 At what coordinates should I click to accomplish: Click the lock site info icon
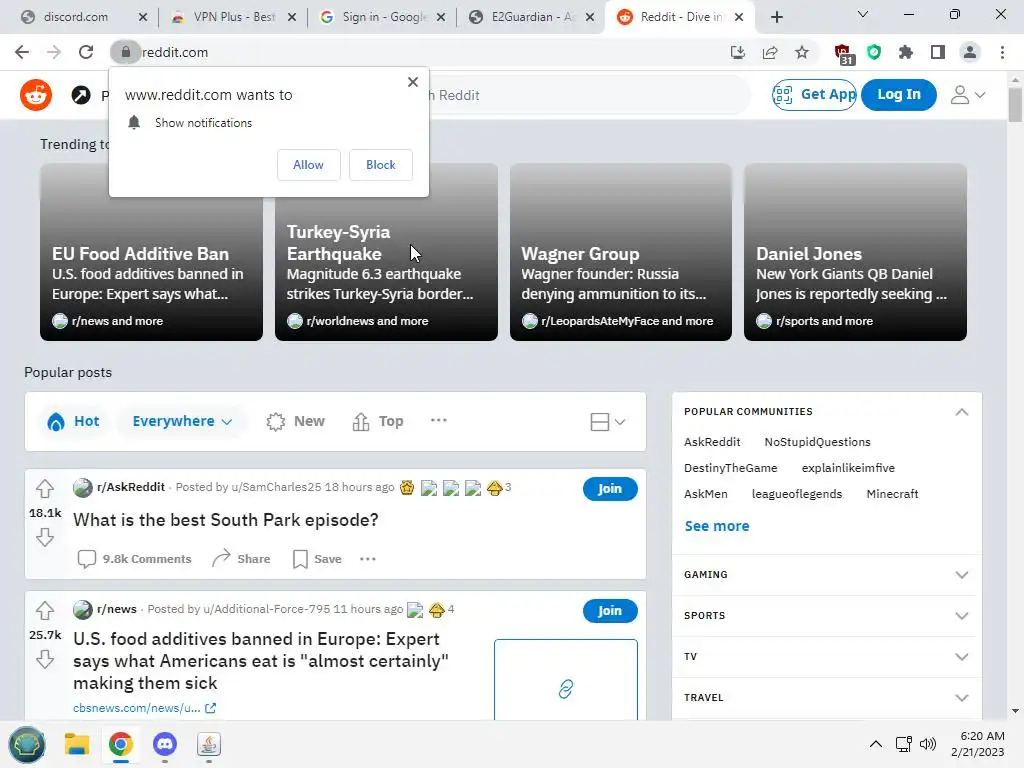[x=125, y=52]
